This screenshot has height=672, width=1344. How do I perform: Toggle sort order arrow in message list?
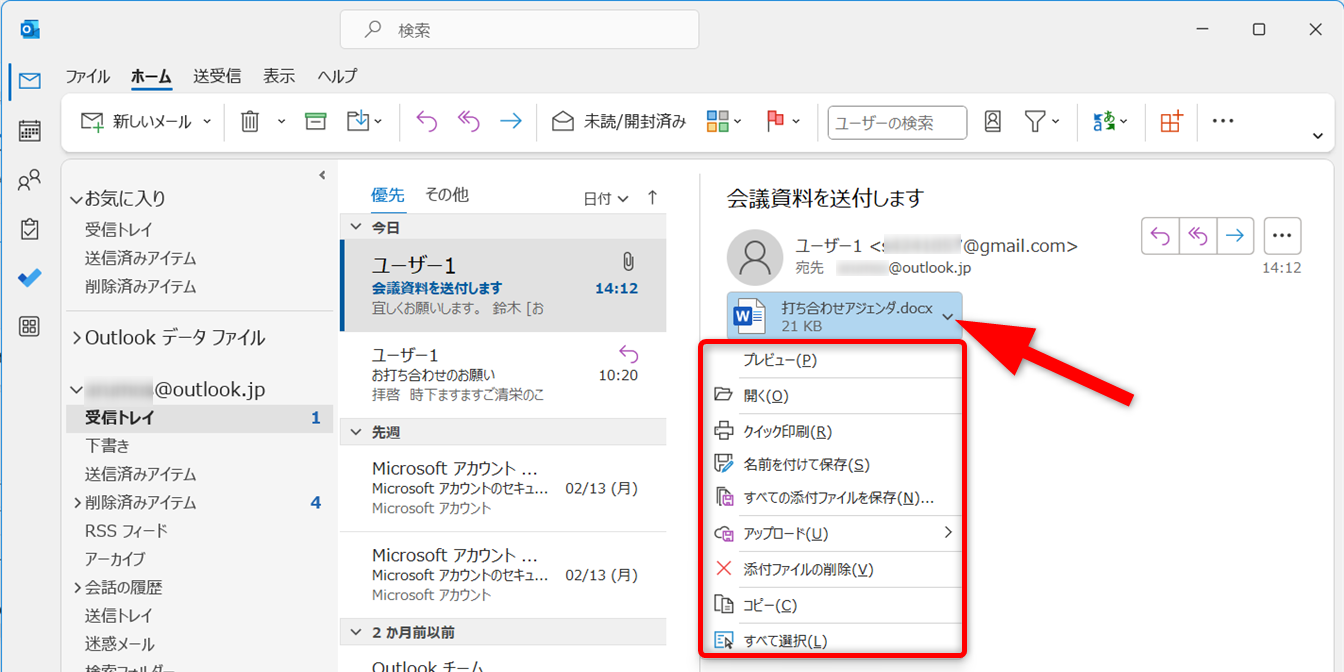click(x=653, y=198)
